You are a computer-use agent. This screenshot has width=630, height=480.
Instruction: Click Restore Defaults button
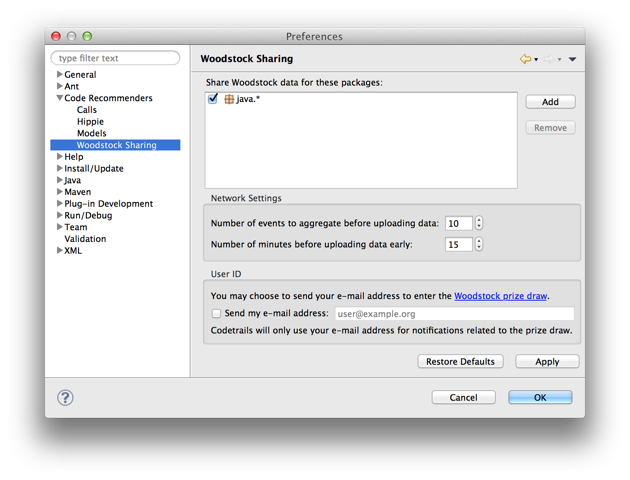click(x=460, y=362)
